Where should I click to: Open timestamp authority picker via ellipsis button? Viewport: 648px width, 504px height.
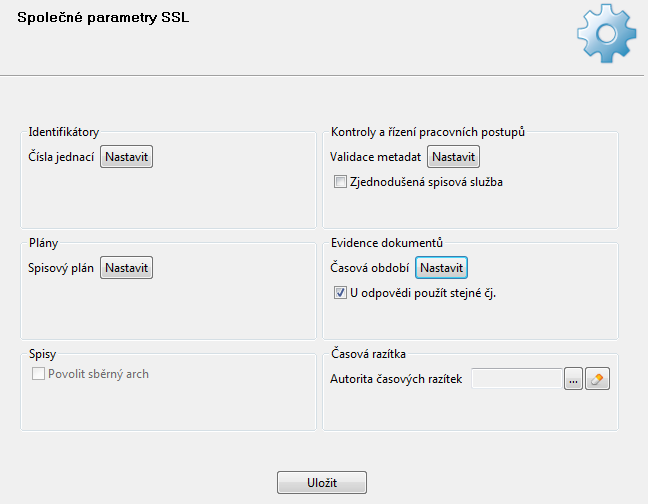click(573, 379)
